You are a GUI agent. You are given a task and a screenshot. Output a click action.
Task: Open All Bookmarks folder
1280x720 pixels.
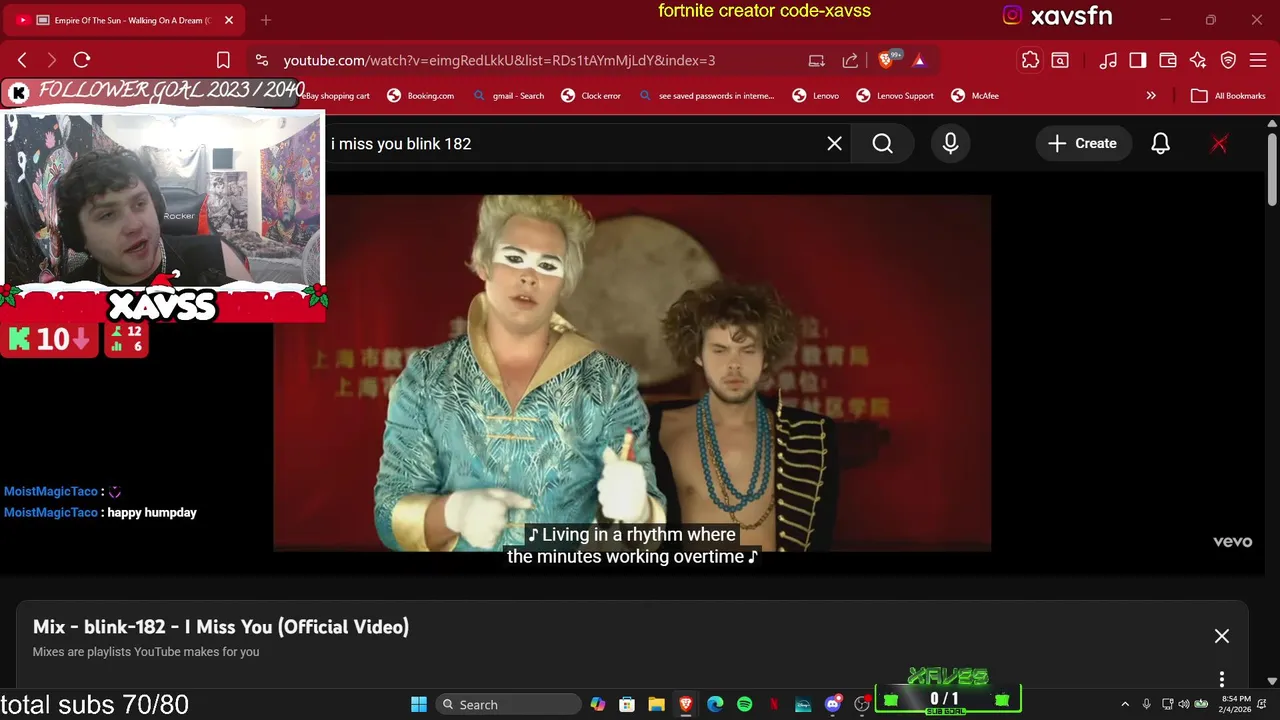1229,96
